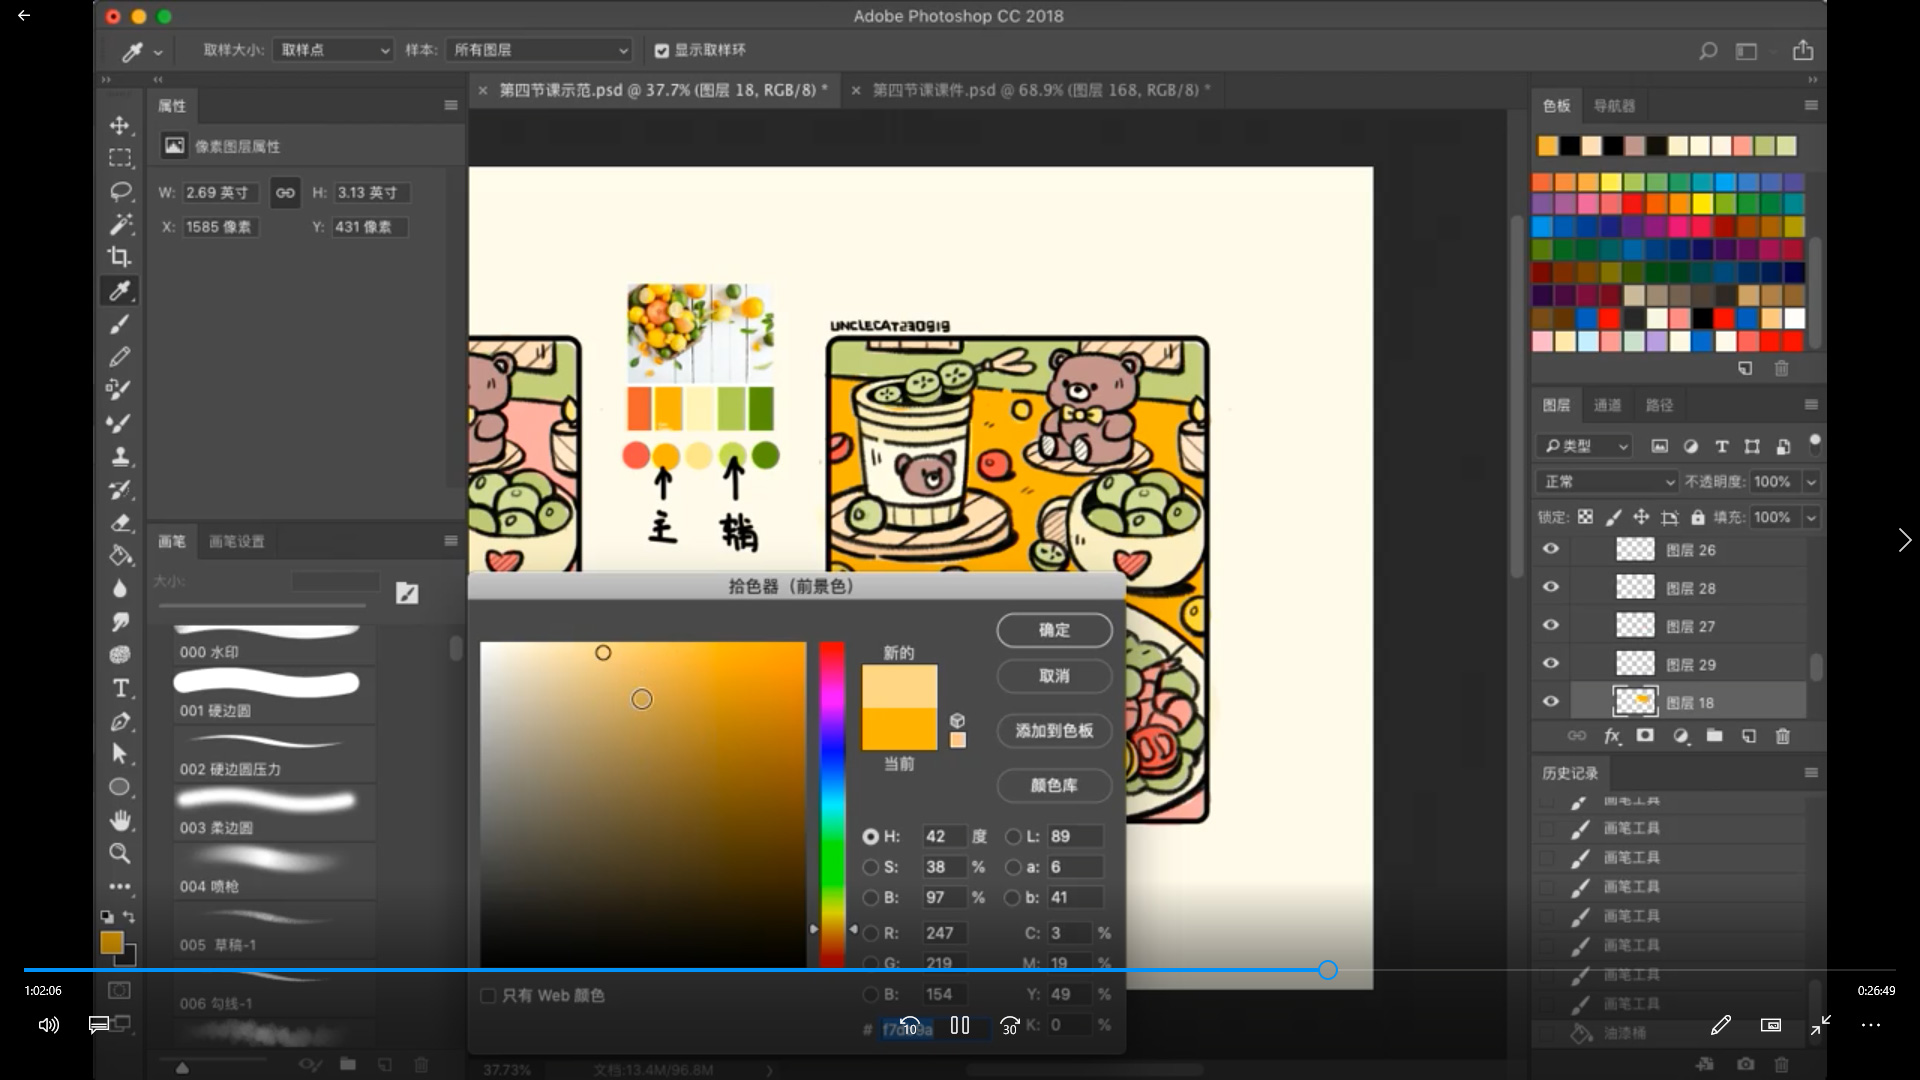Open the fill 100% dropdown arrow
The image size is (1920, 1080).
(1811, 517)
